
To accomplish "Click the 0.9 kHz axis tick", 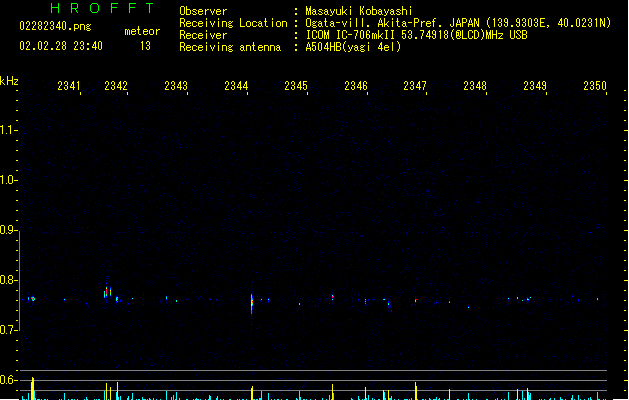I will point(8,230).
